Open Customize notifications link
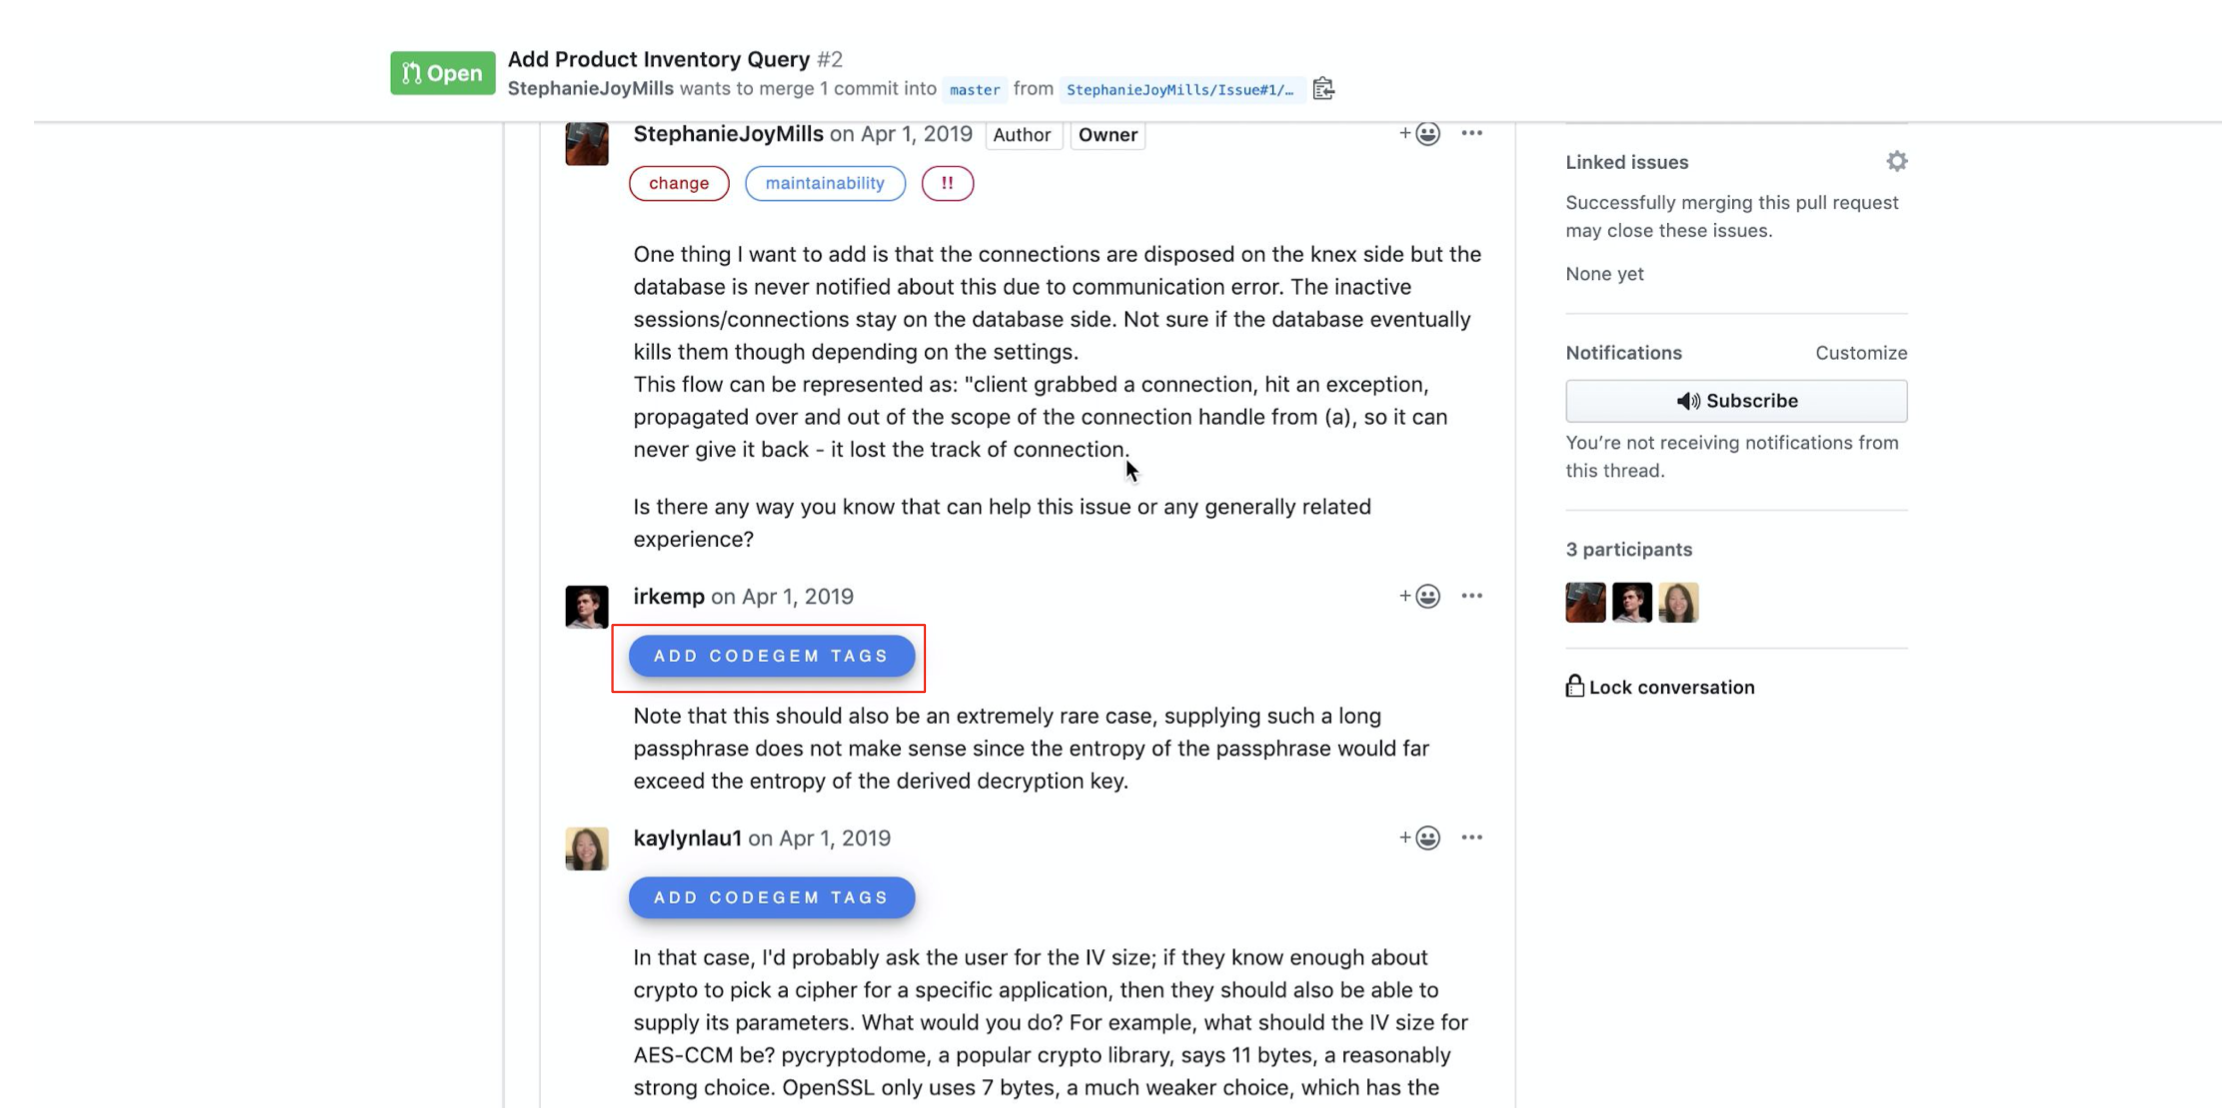Screen dimensions: 2222x1108 click(x=1861, y=353)
